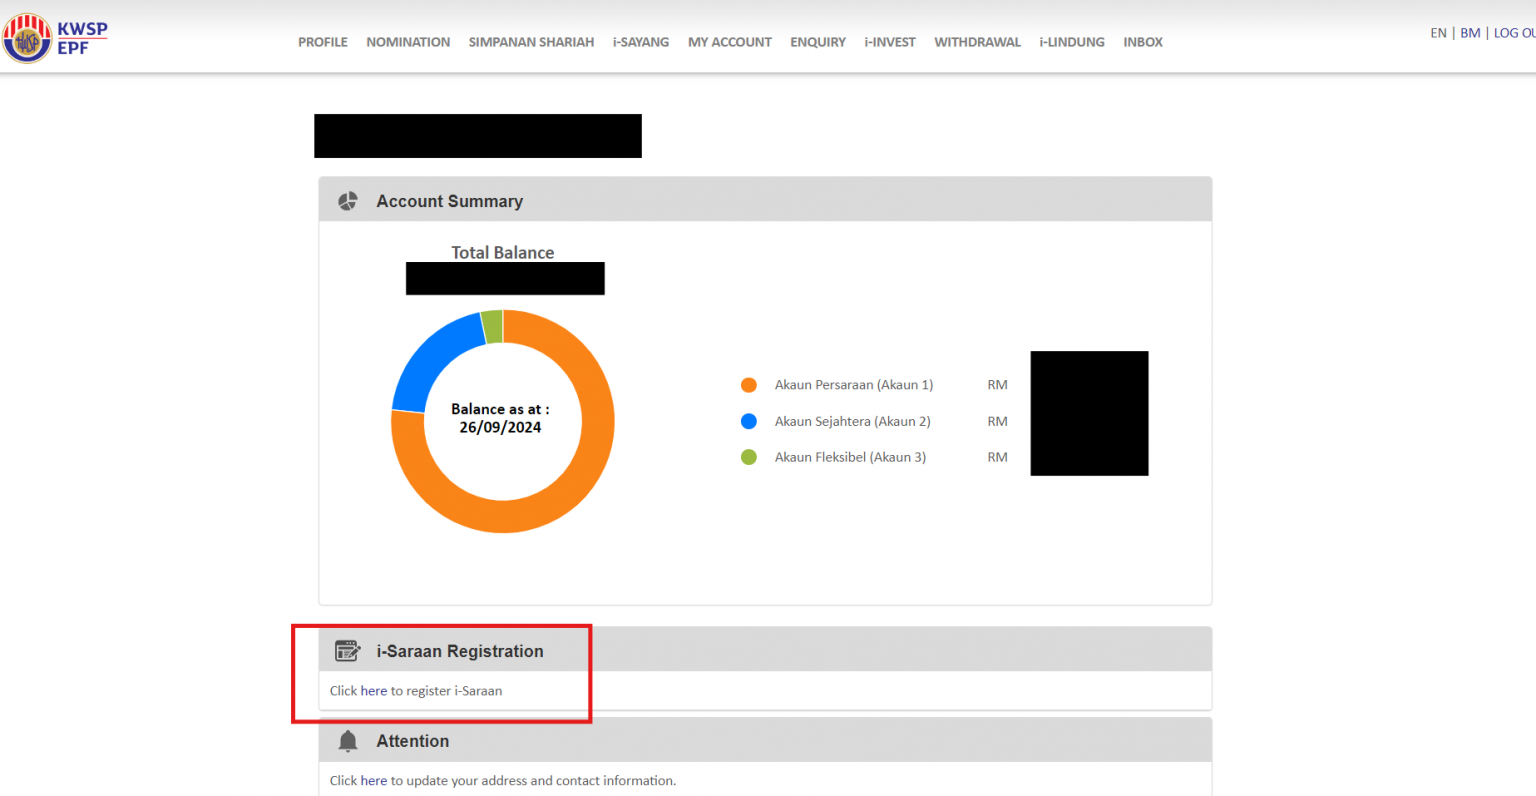Viewport: 1536px width, 796px height.
Task: Click the LOG OUT link
Action: (1514, 32)
